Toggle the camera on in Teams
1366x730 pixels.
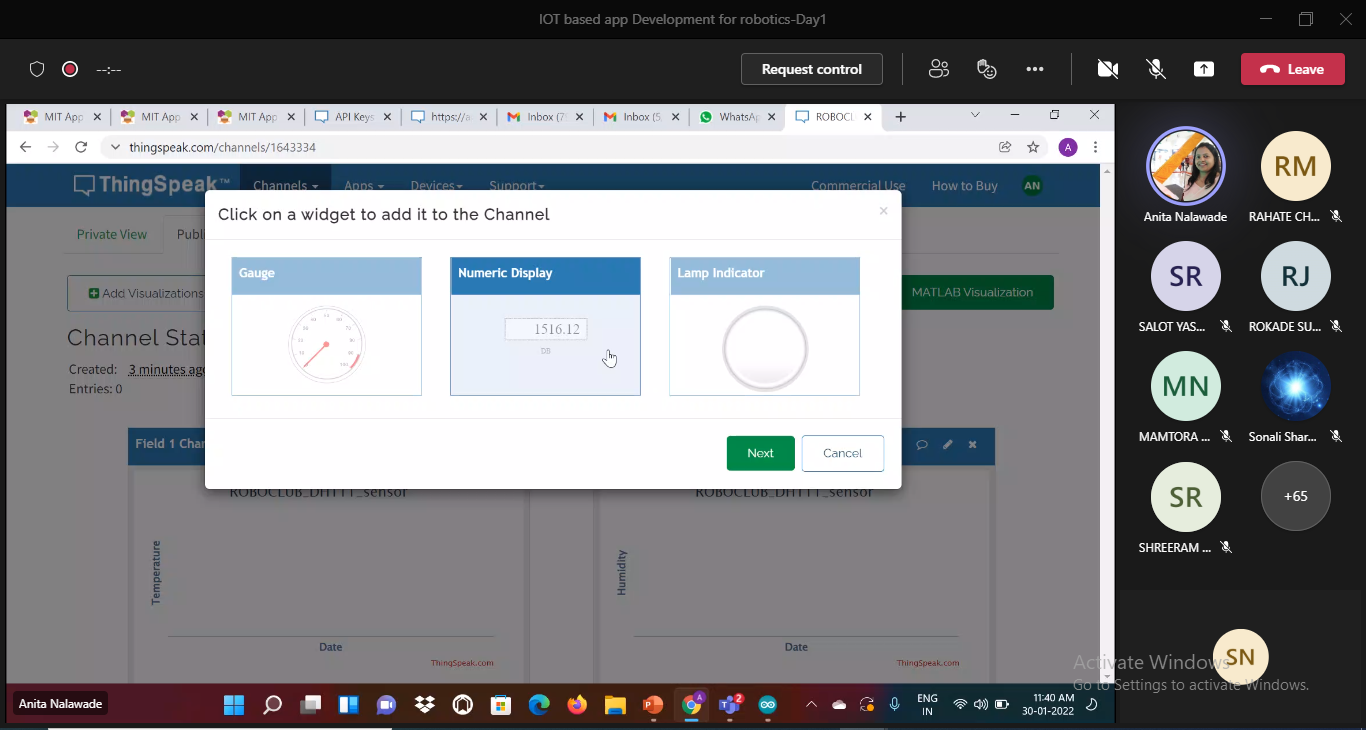pyautogui.click(x=1107, y=69)
